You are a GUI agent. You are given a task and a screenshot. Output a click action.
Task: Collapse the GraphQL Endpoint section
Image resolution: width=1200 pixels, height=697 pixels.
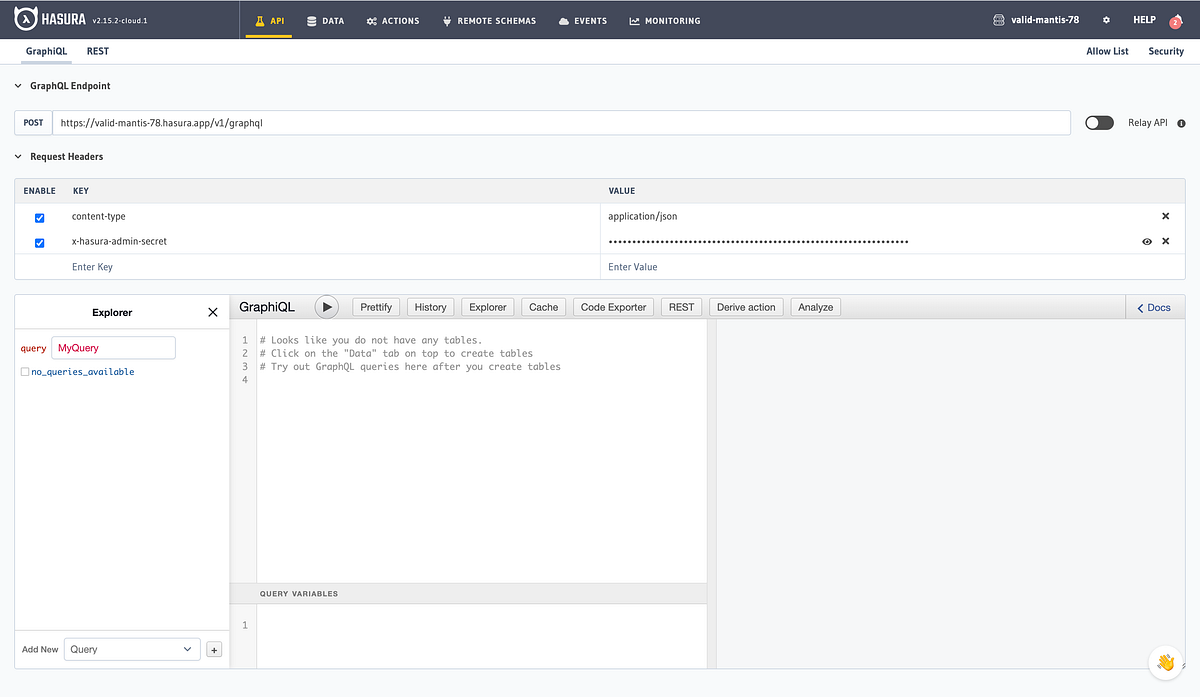click(17, 86)
